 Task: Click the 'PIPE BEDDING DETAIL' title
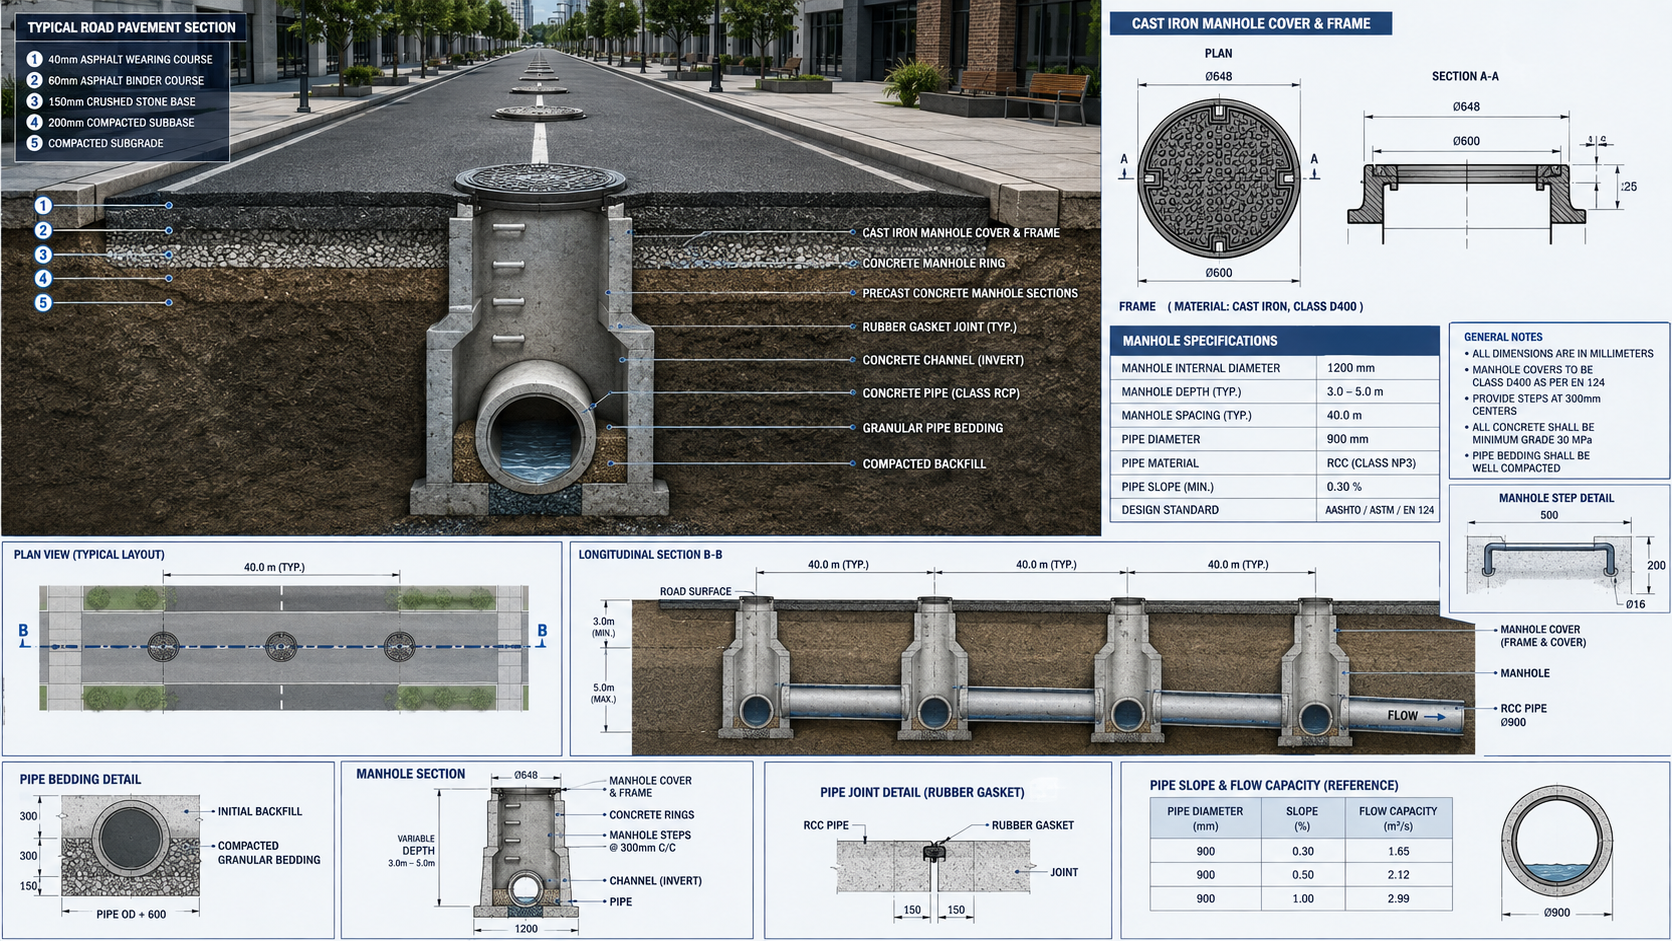pos(80,780)
